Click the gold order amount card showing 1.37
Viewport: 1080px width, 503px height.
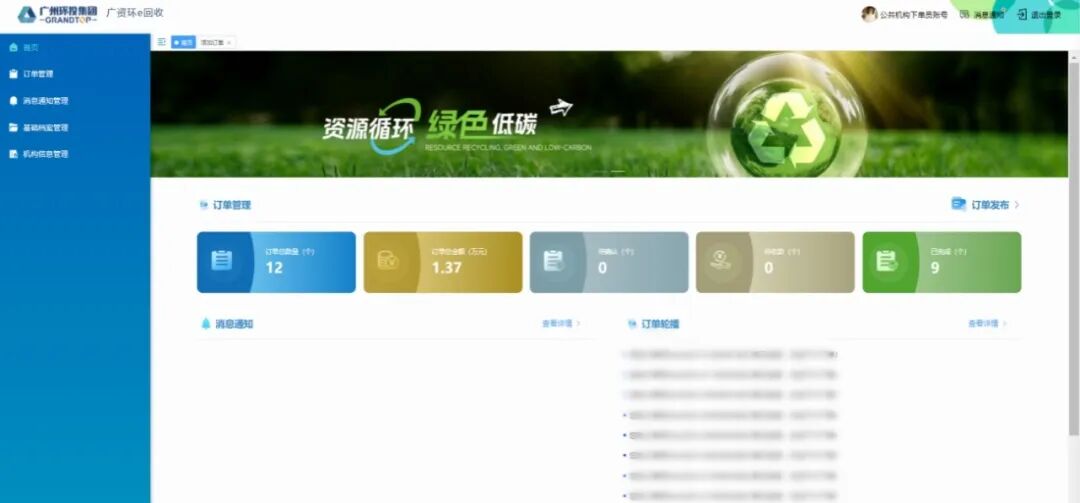click(x=442, y=262)
